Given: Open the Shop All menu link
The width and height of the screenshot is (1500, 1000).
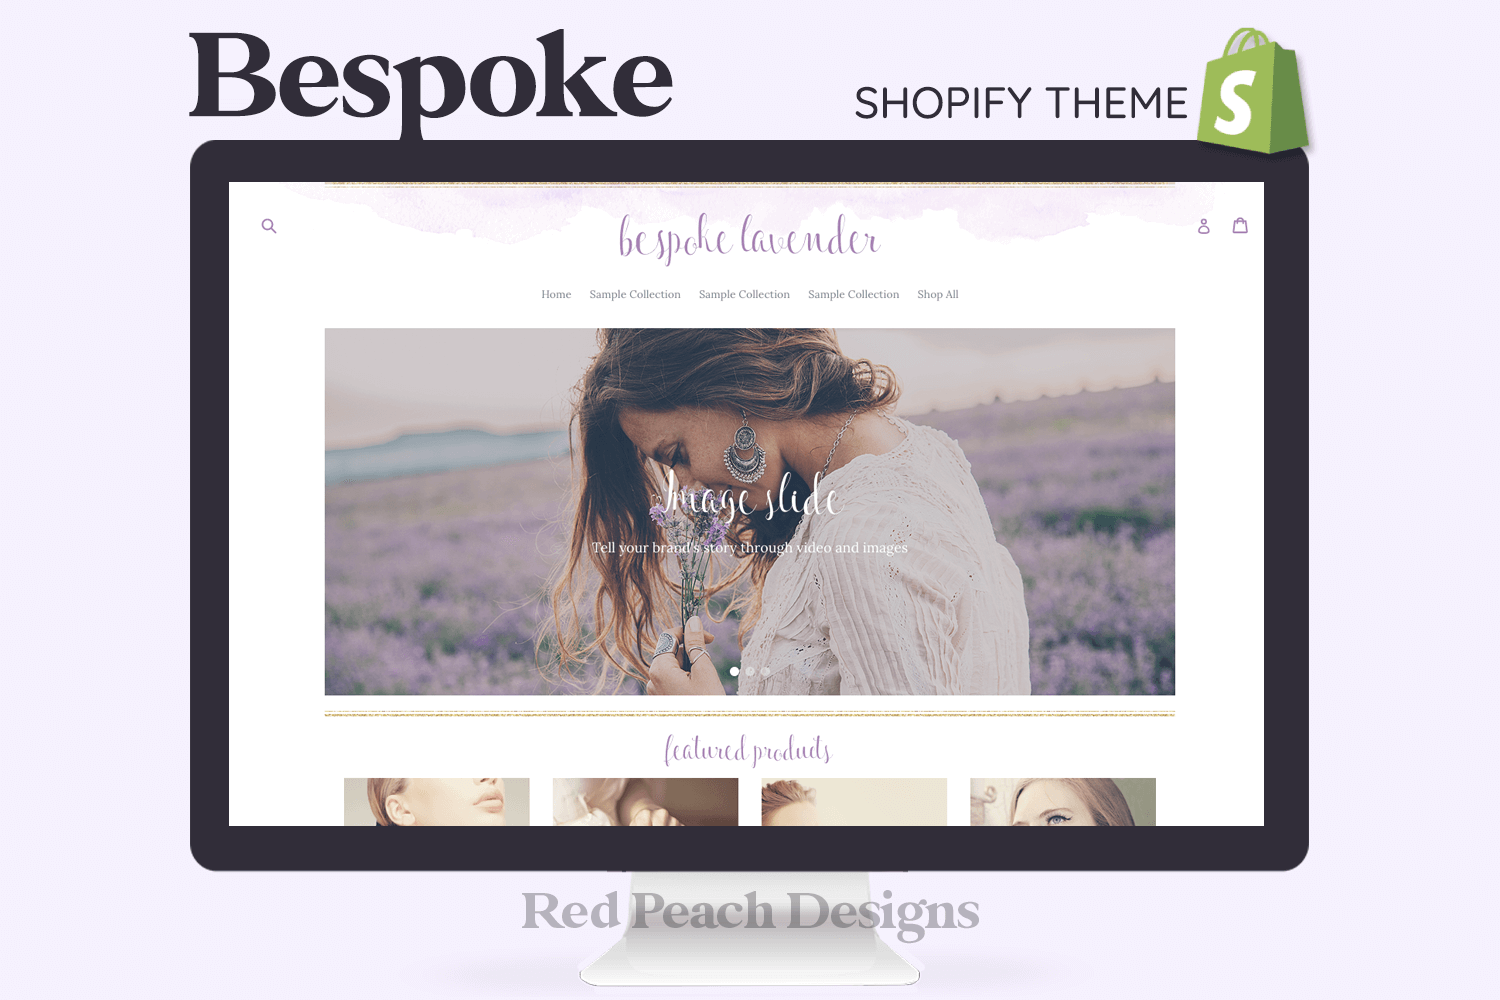Looking at the screenshot, I should [938, 294].
